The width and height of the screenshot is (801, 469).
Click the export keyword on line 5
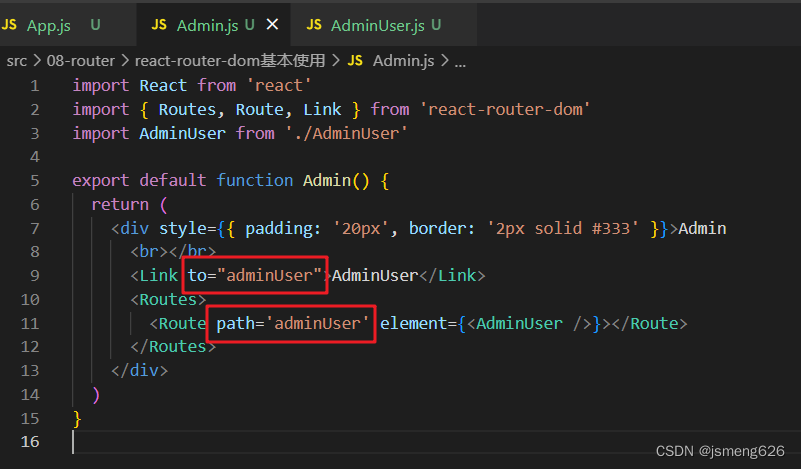[x=101, y=180]
